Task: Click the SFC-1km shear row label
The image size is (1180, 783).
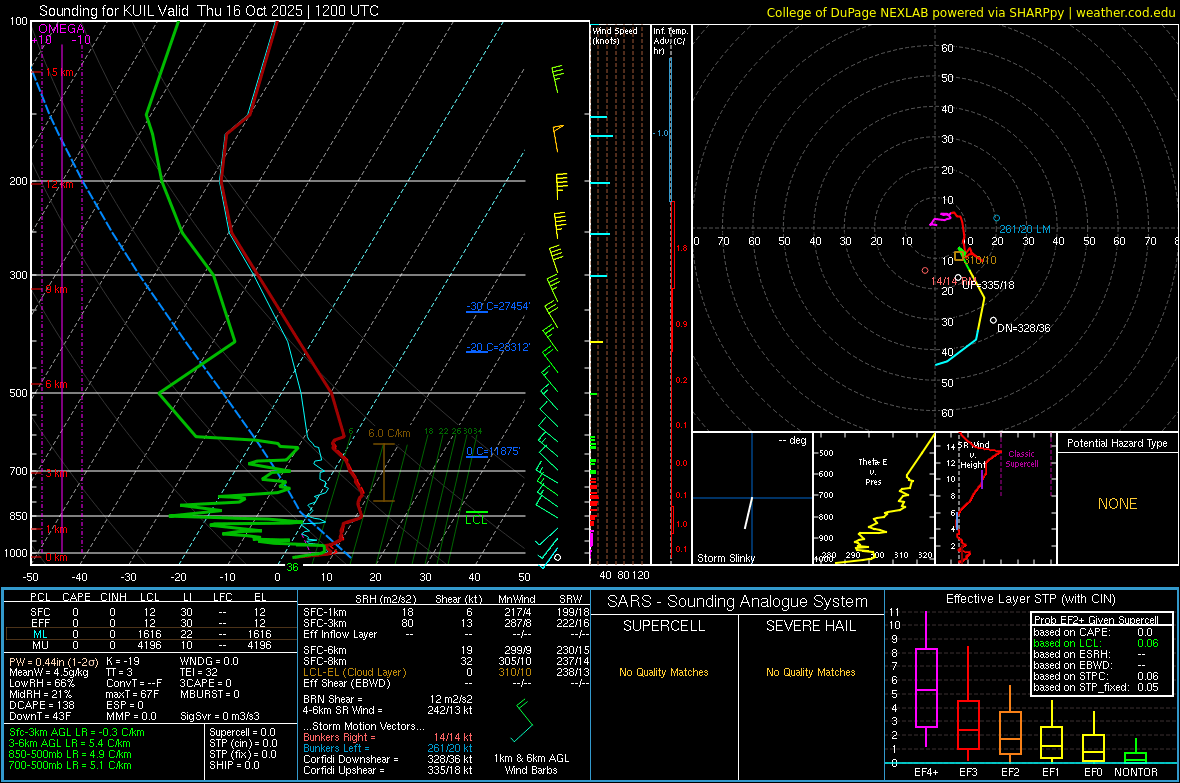Action: point(325,612)
